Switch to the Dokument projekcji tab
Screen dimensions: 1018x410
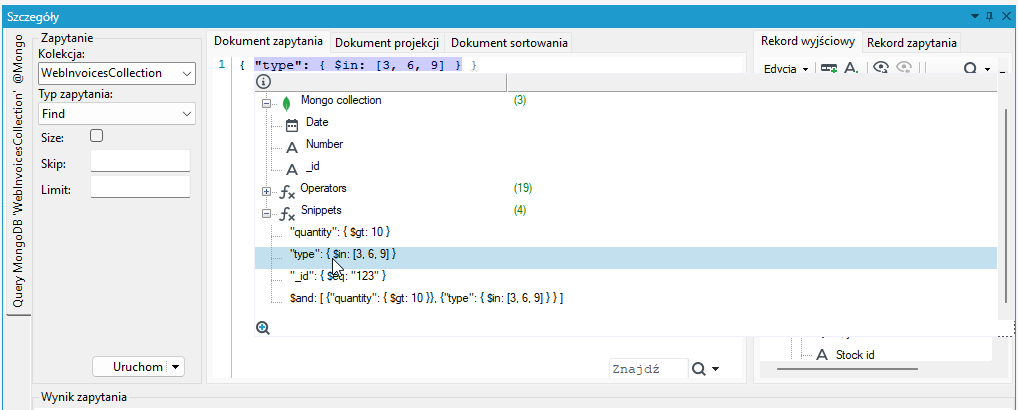click(x=388, y=43)
